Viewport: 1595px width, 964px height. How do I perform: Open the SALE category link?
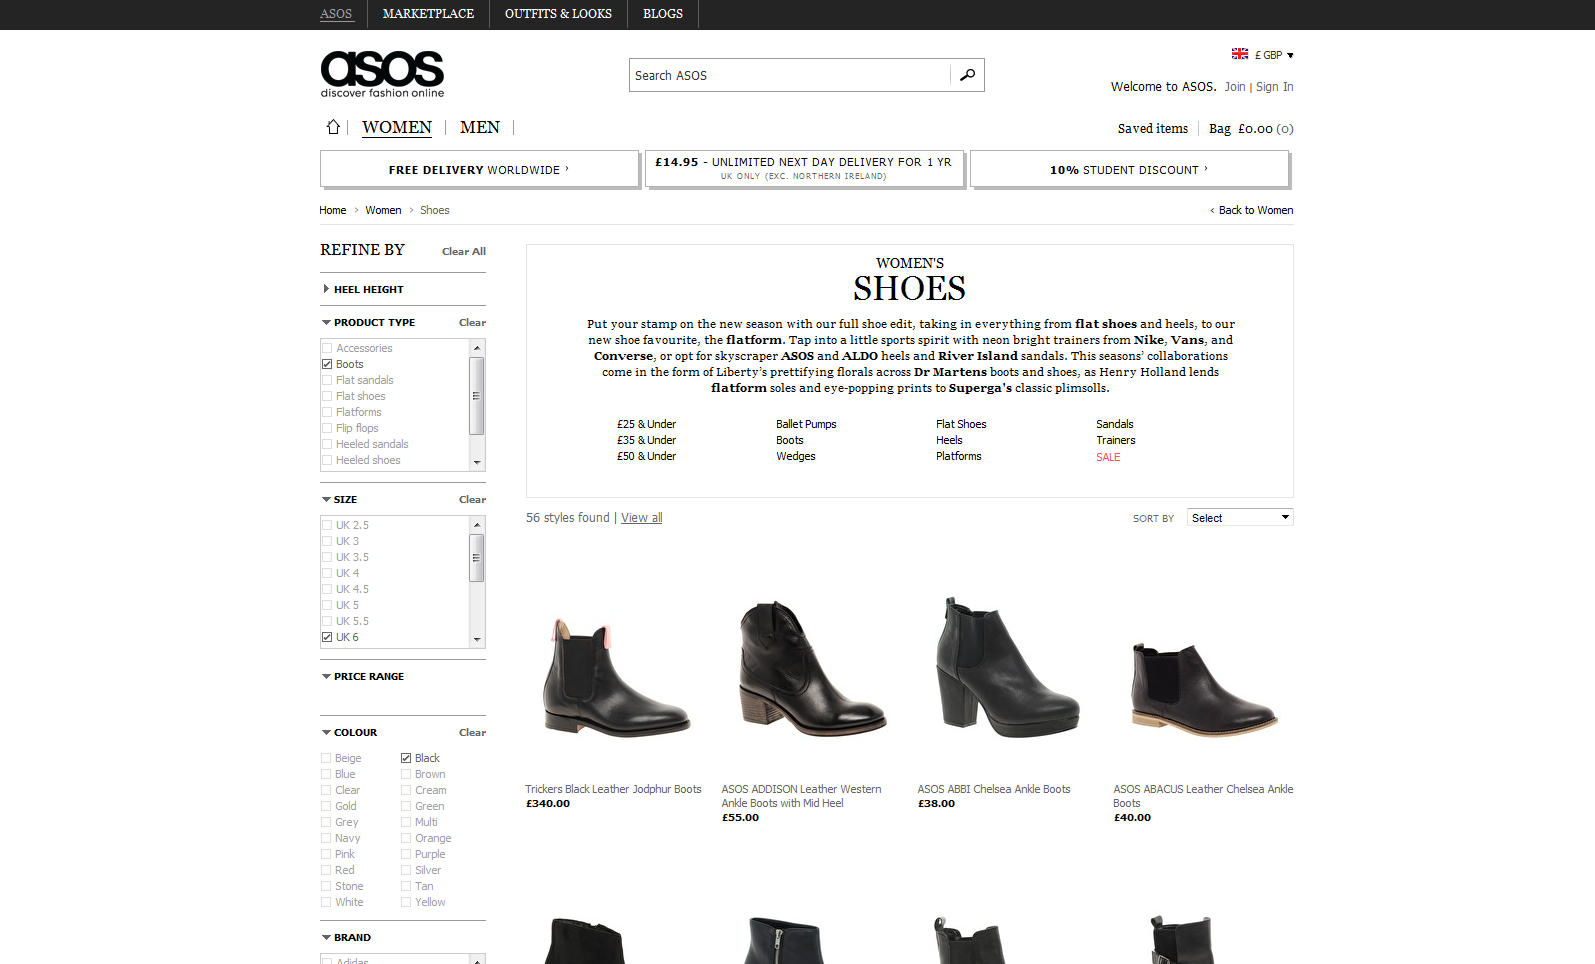click(1108, 457)
